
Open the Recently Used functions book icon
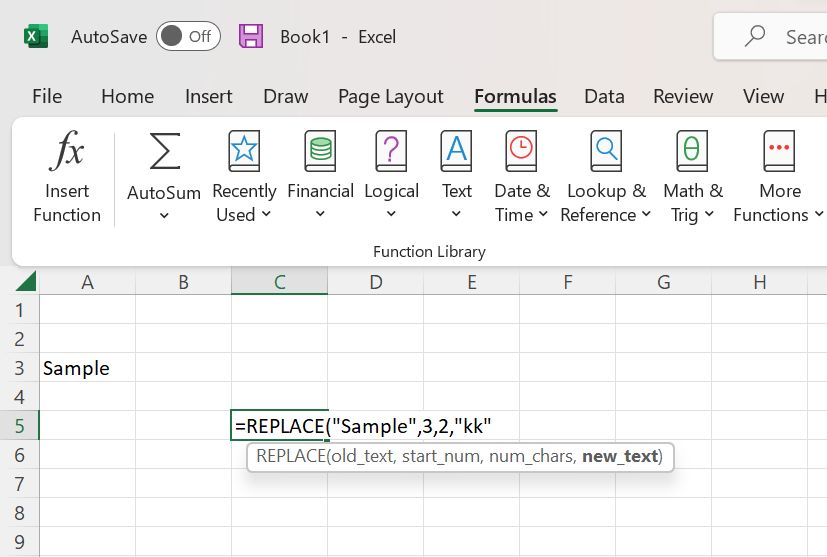click(244, 151)
